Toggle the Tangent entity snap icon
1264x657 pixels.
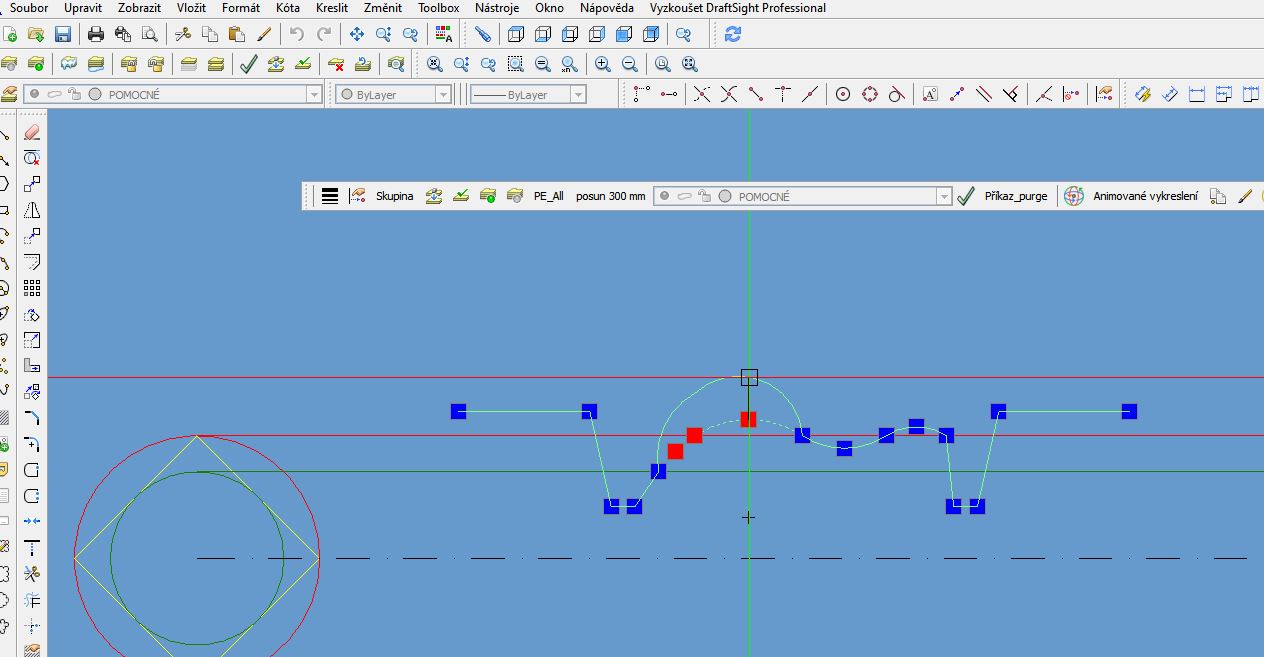tap(897, 94)
